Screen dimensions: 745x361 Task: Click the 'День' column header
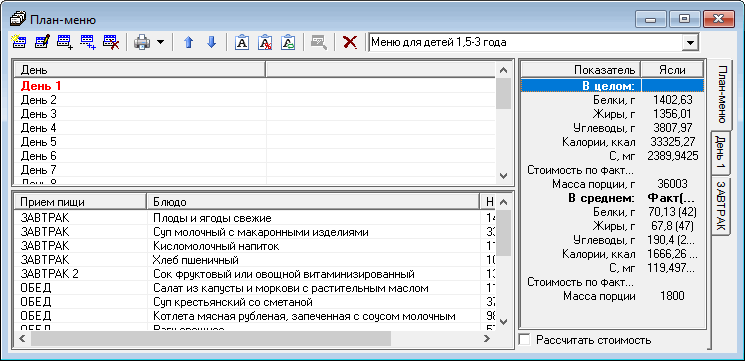click(x=140, y=70)
